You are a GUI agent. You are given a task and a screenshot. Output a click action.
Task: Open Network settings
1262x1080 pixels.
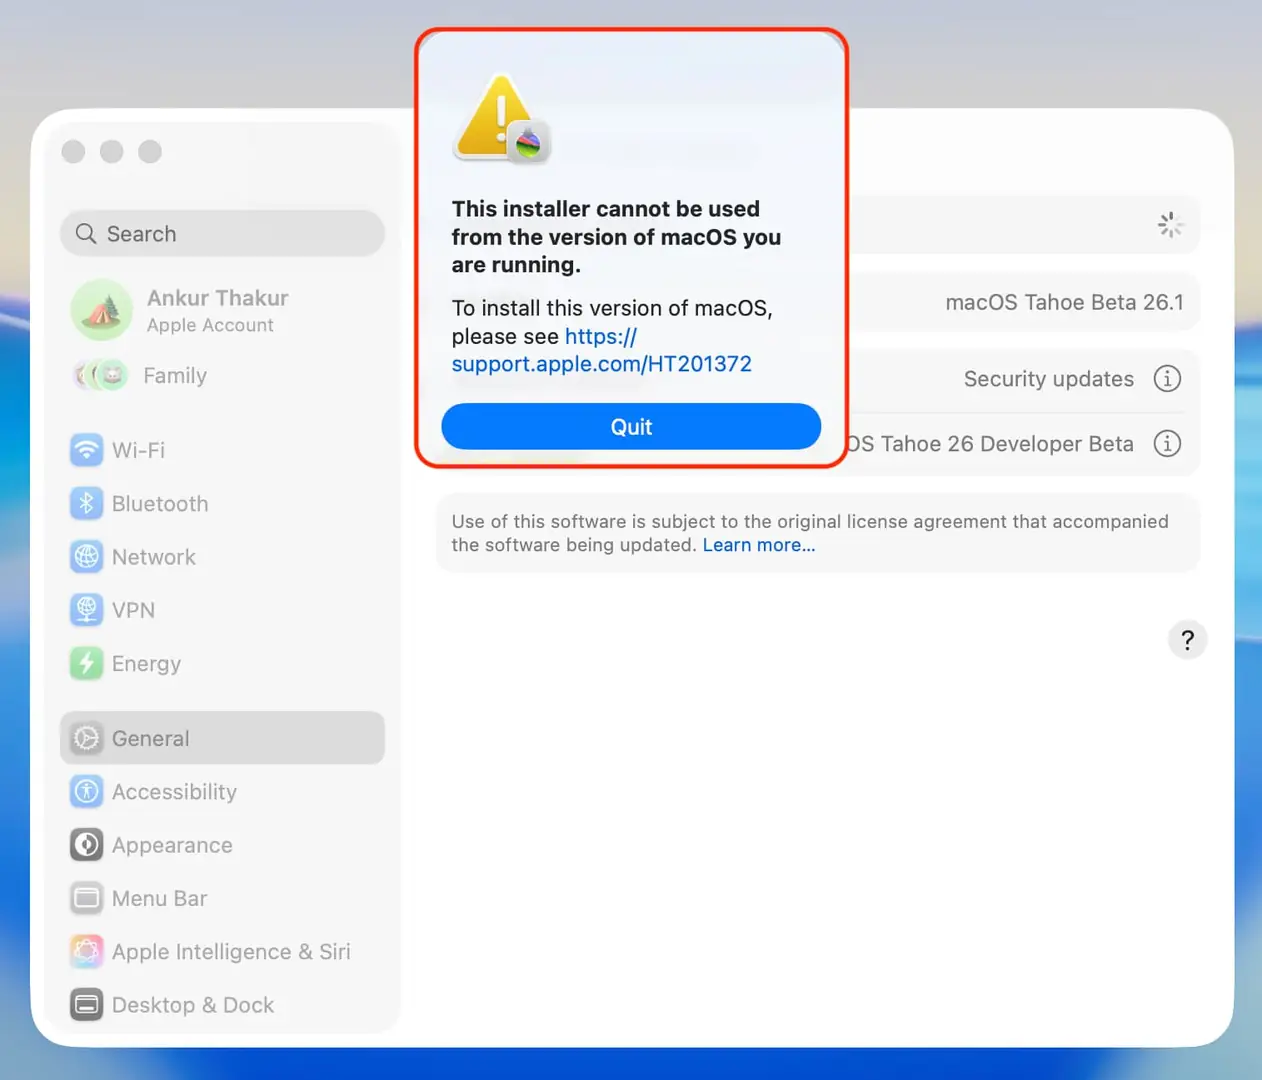pos(222,557)
